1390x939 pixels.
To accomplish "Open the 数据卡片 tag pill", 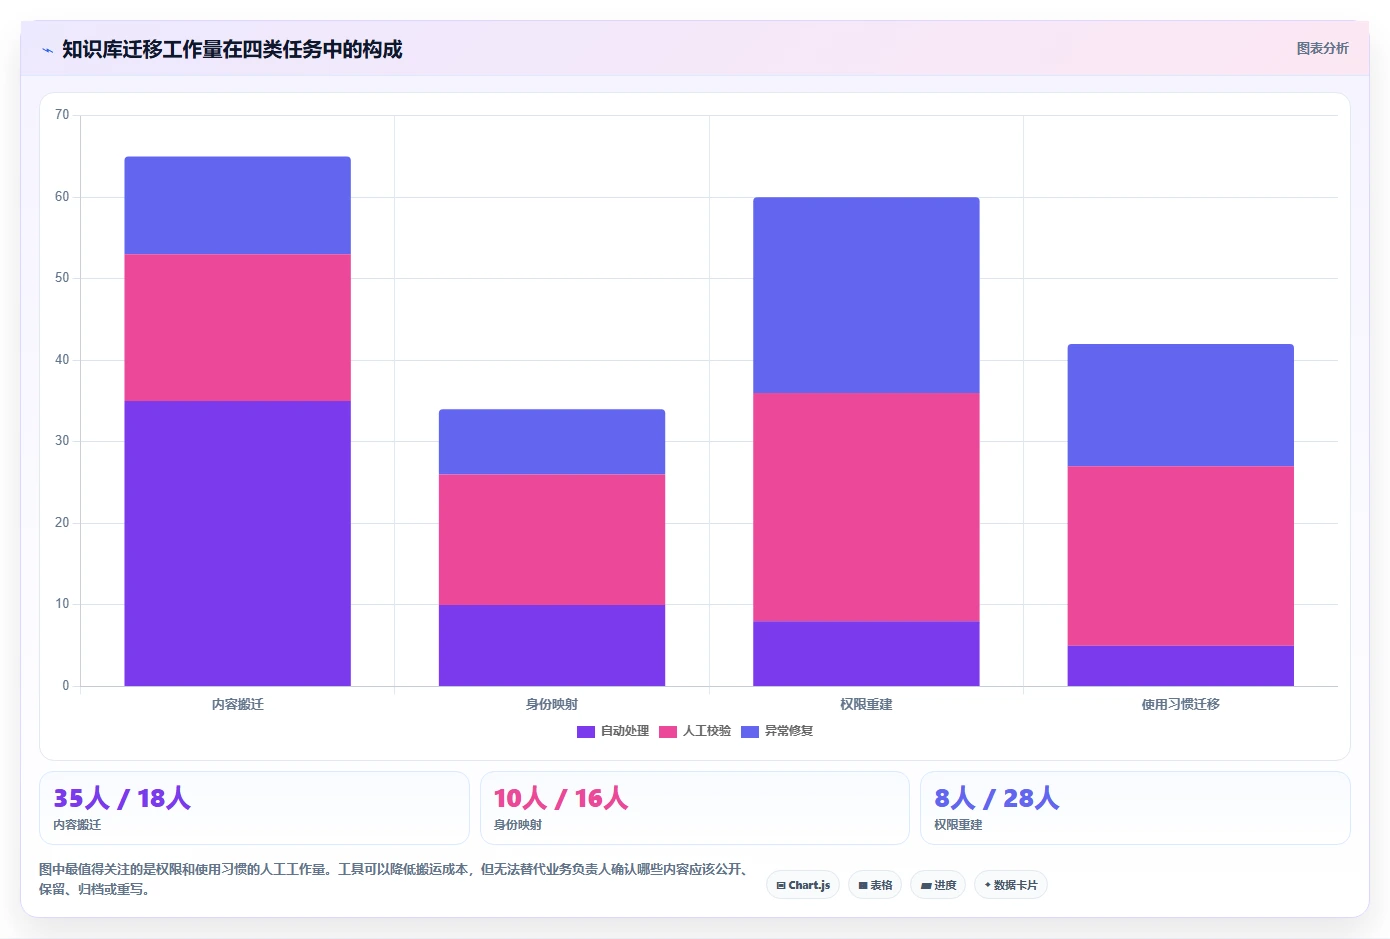I will (1011, 885).
